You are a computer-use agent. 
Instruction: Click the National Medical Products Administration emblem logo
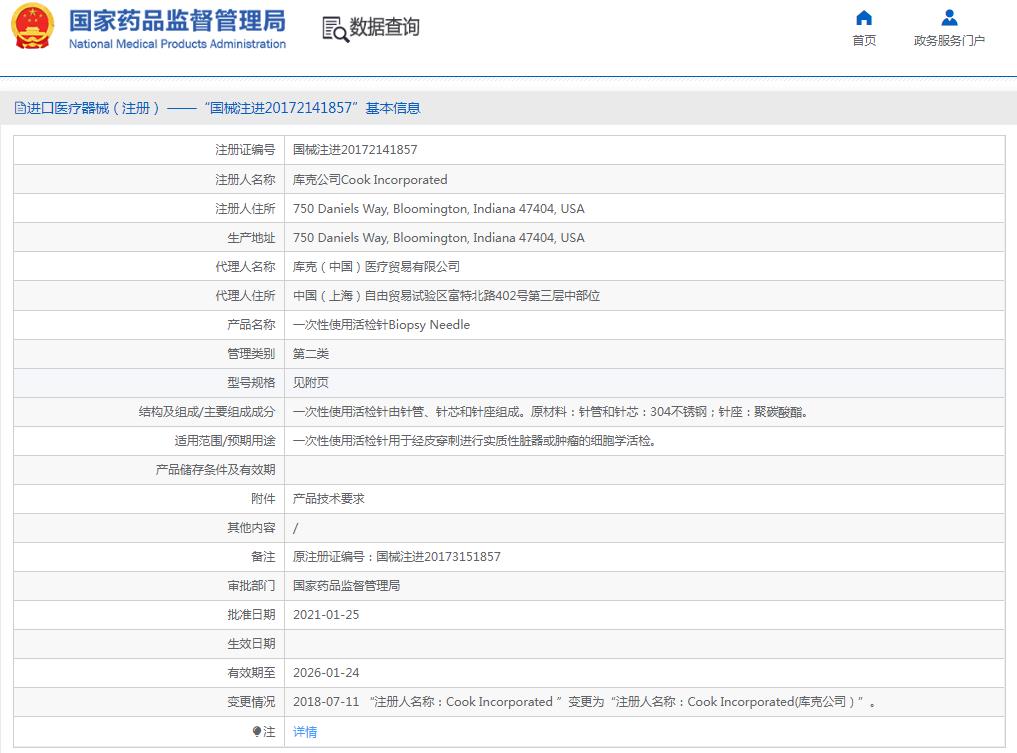[33, 29]
